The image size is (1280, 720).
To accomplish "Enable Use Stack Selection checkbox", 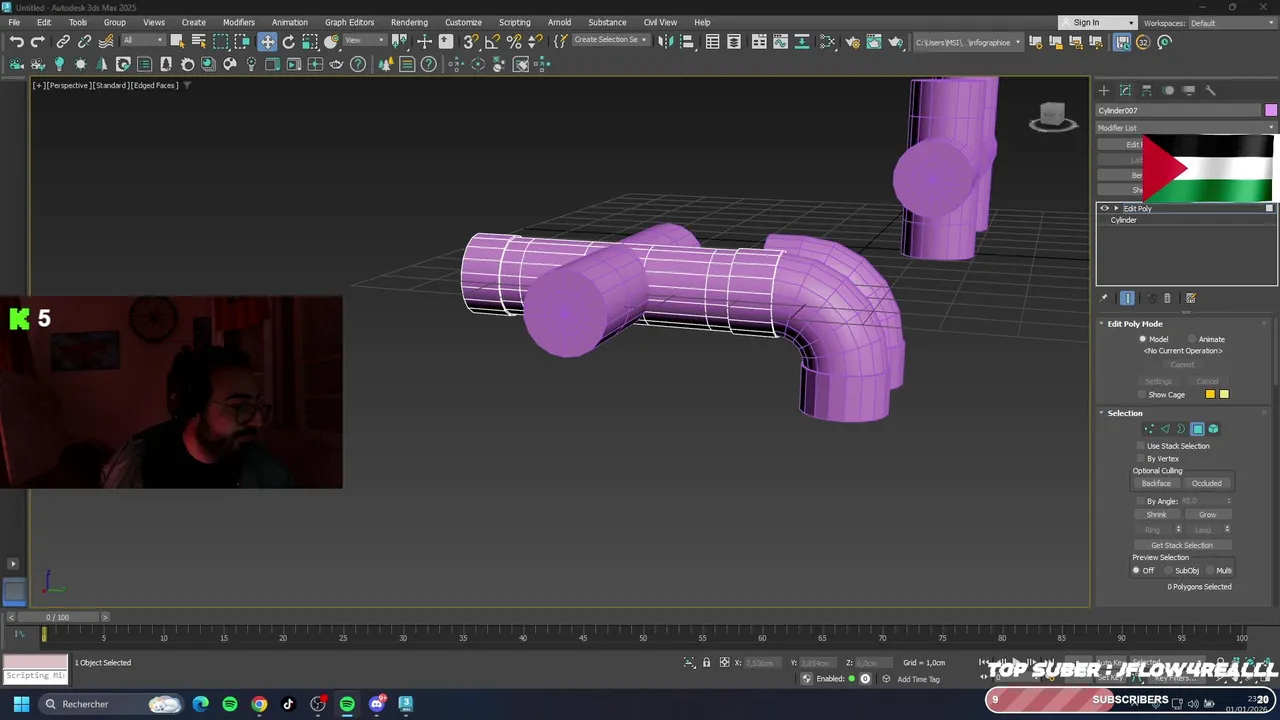I will pyautogui.click(x=1141, y=446).
